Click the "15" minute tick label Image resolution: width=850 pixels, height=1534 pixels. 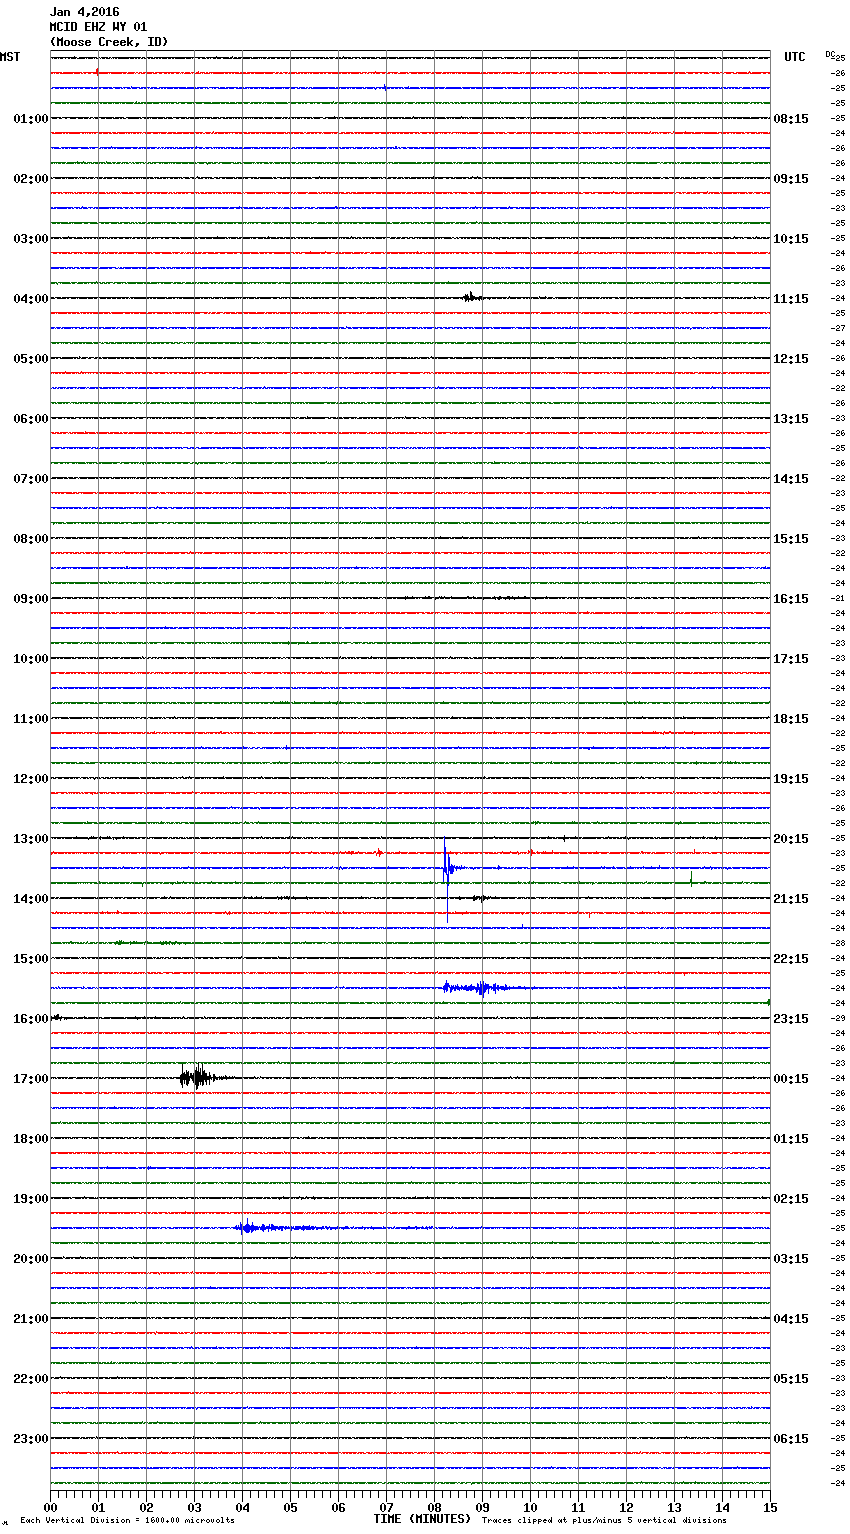tap(769, 1507)
